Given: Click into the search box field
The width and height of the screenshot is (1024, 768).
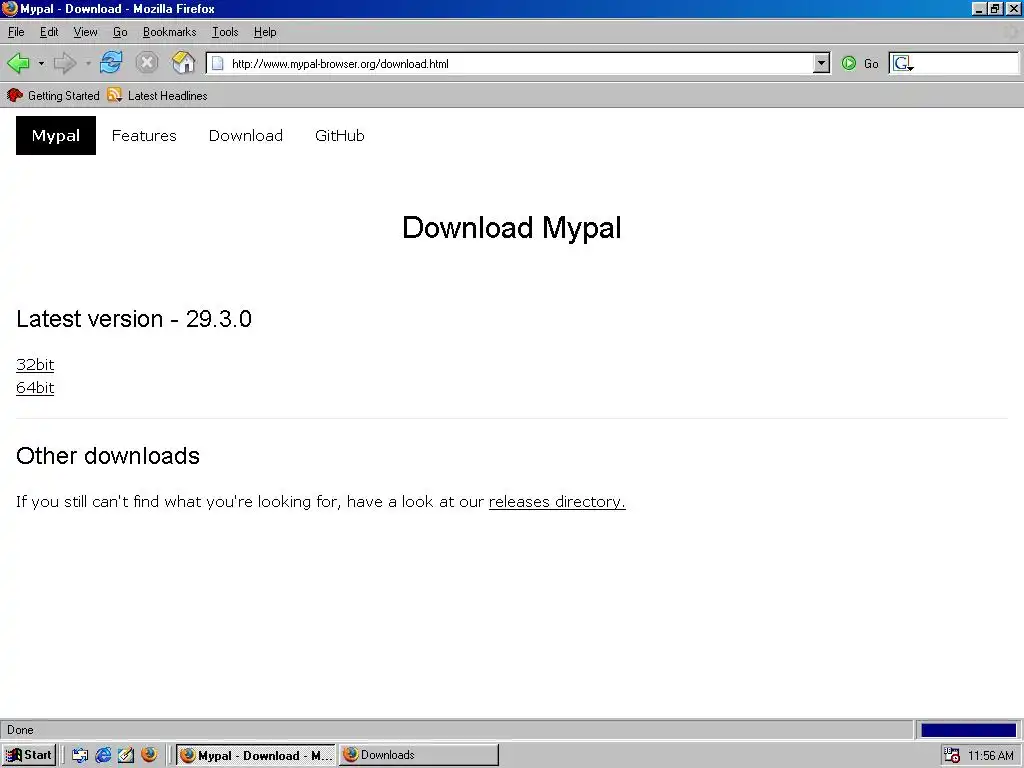Looking at the screenshot, I should 967,63.
